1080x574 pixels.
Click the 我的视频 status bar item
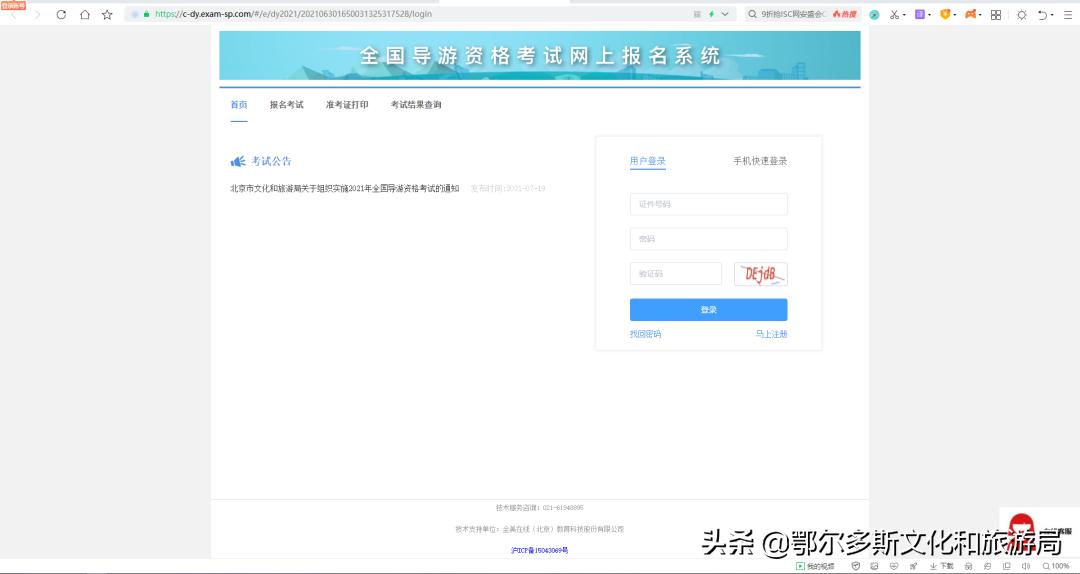[815, 566]
